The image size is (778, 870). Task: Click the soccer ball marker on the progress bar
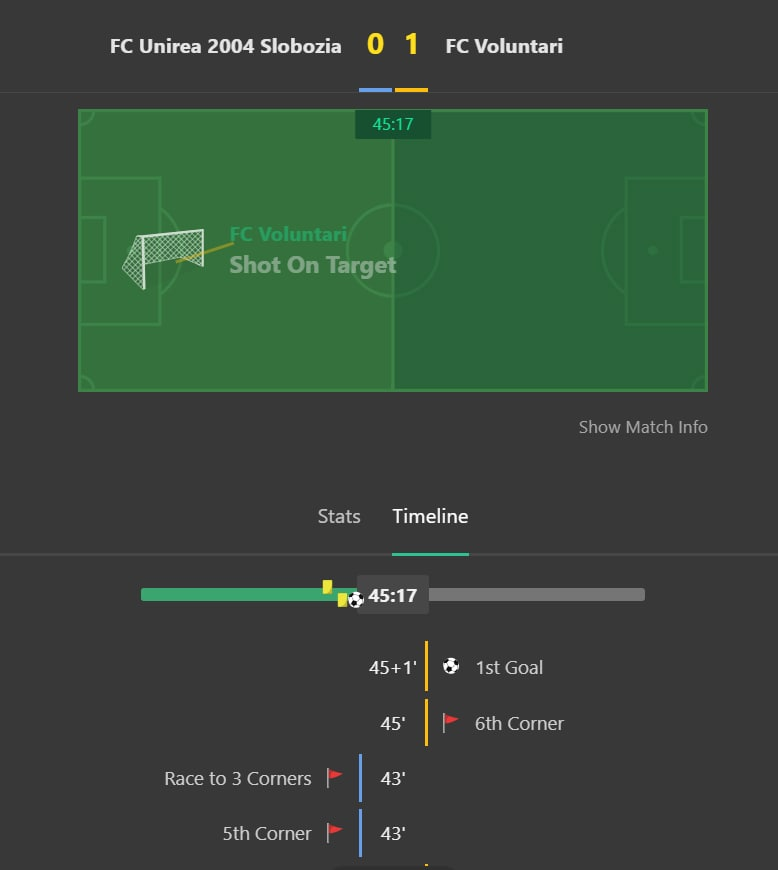coord(355,600)
